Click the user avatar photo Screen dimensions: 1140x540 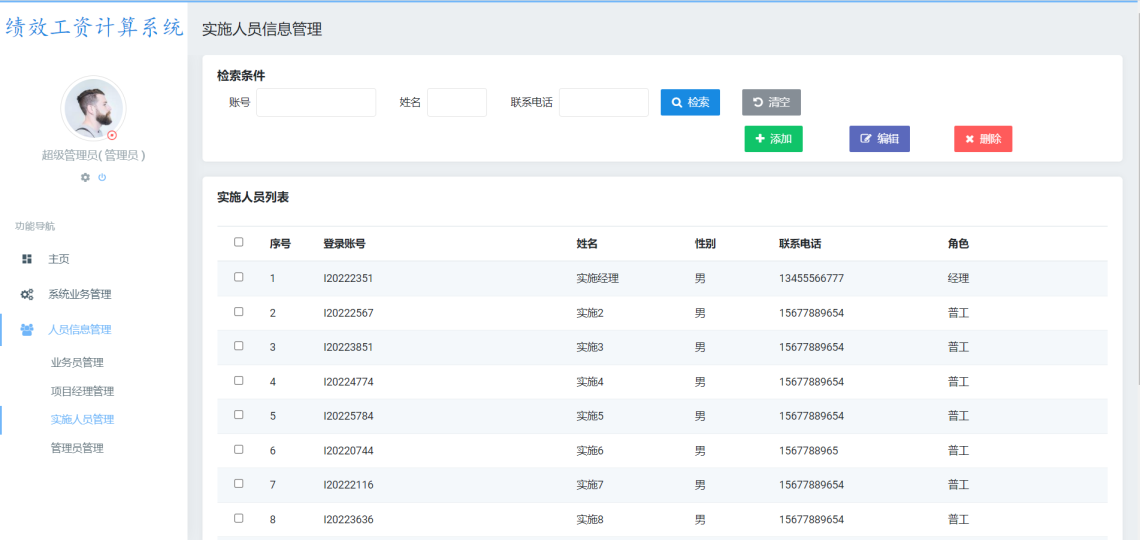pos(93,108)
